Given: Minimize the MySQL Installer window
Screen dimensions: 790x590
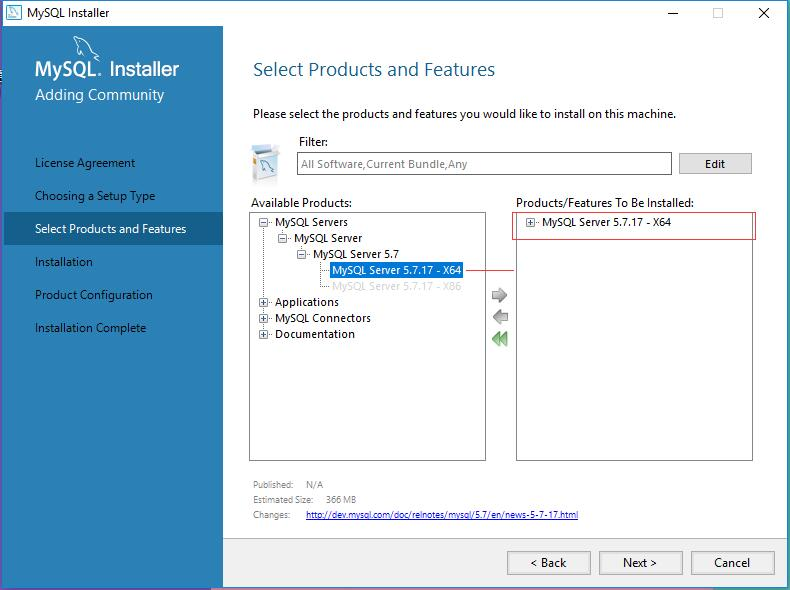Looking at the screenshot, I should tap(673, 13).
